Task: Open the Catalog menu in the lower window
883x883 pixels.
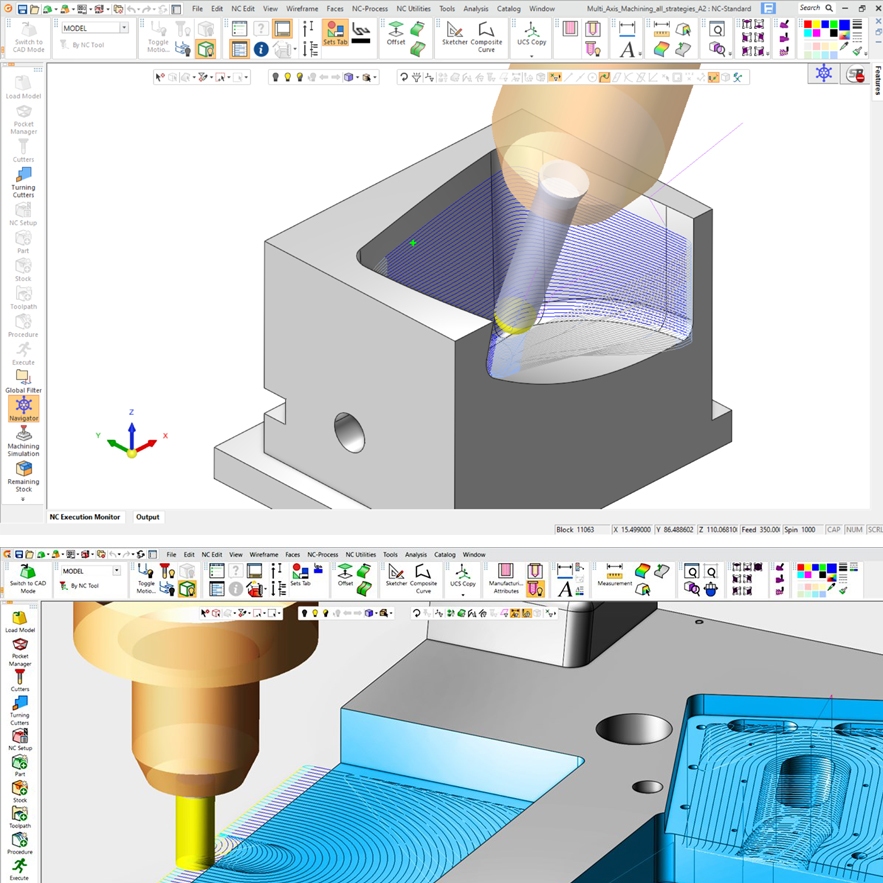Action: 444,555
